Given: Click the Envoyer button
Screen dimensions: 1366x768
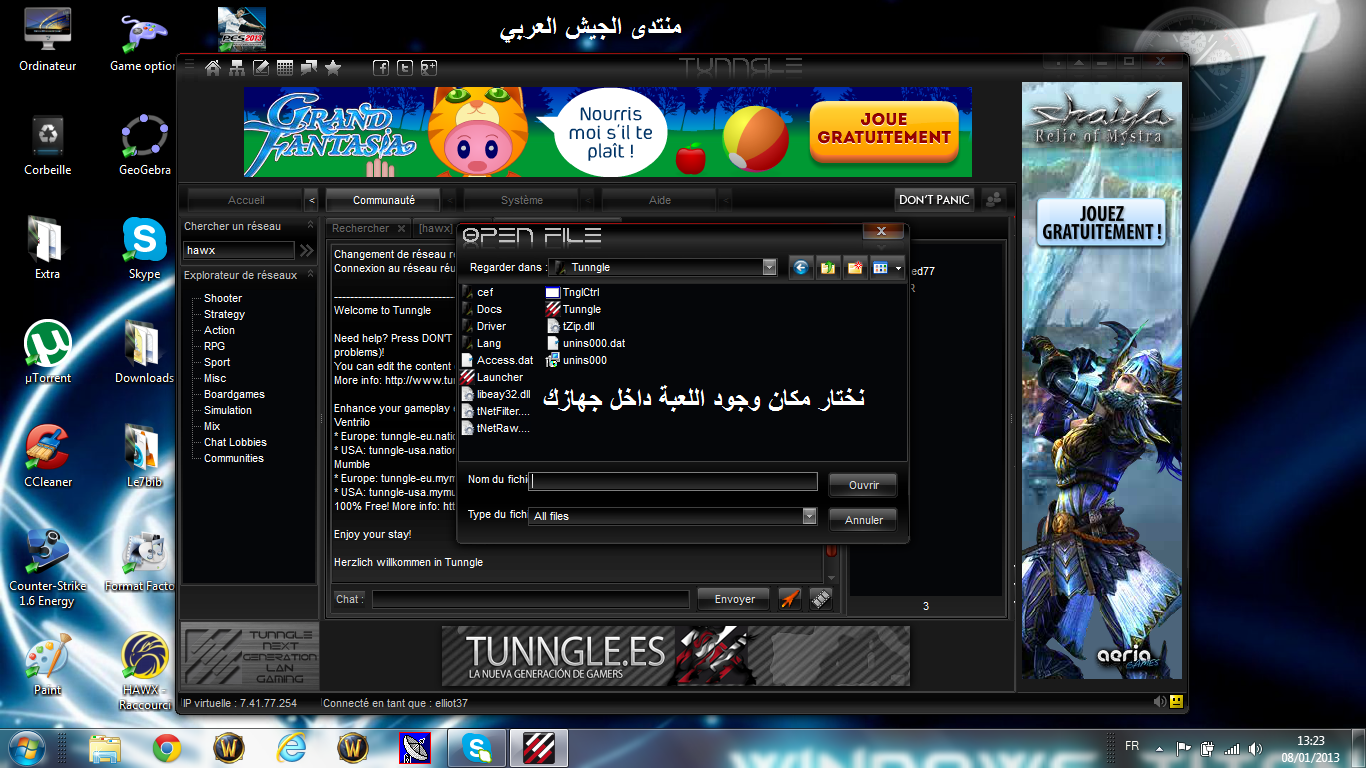Looking at the screenshot, I should coord(735,599).
